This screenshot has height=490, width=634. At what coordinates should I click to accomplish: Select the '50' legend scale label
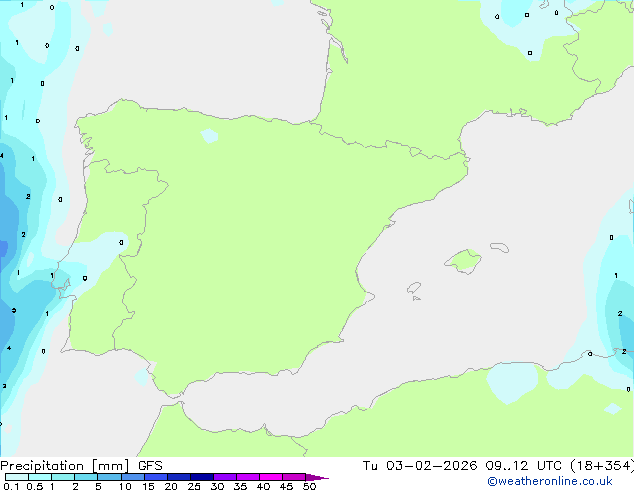[309, 486]
